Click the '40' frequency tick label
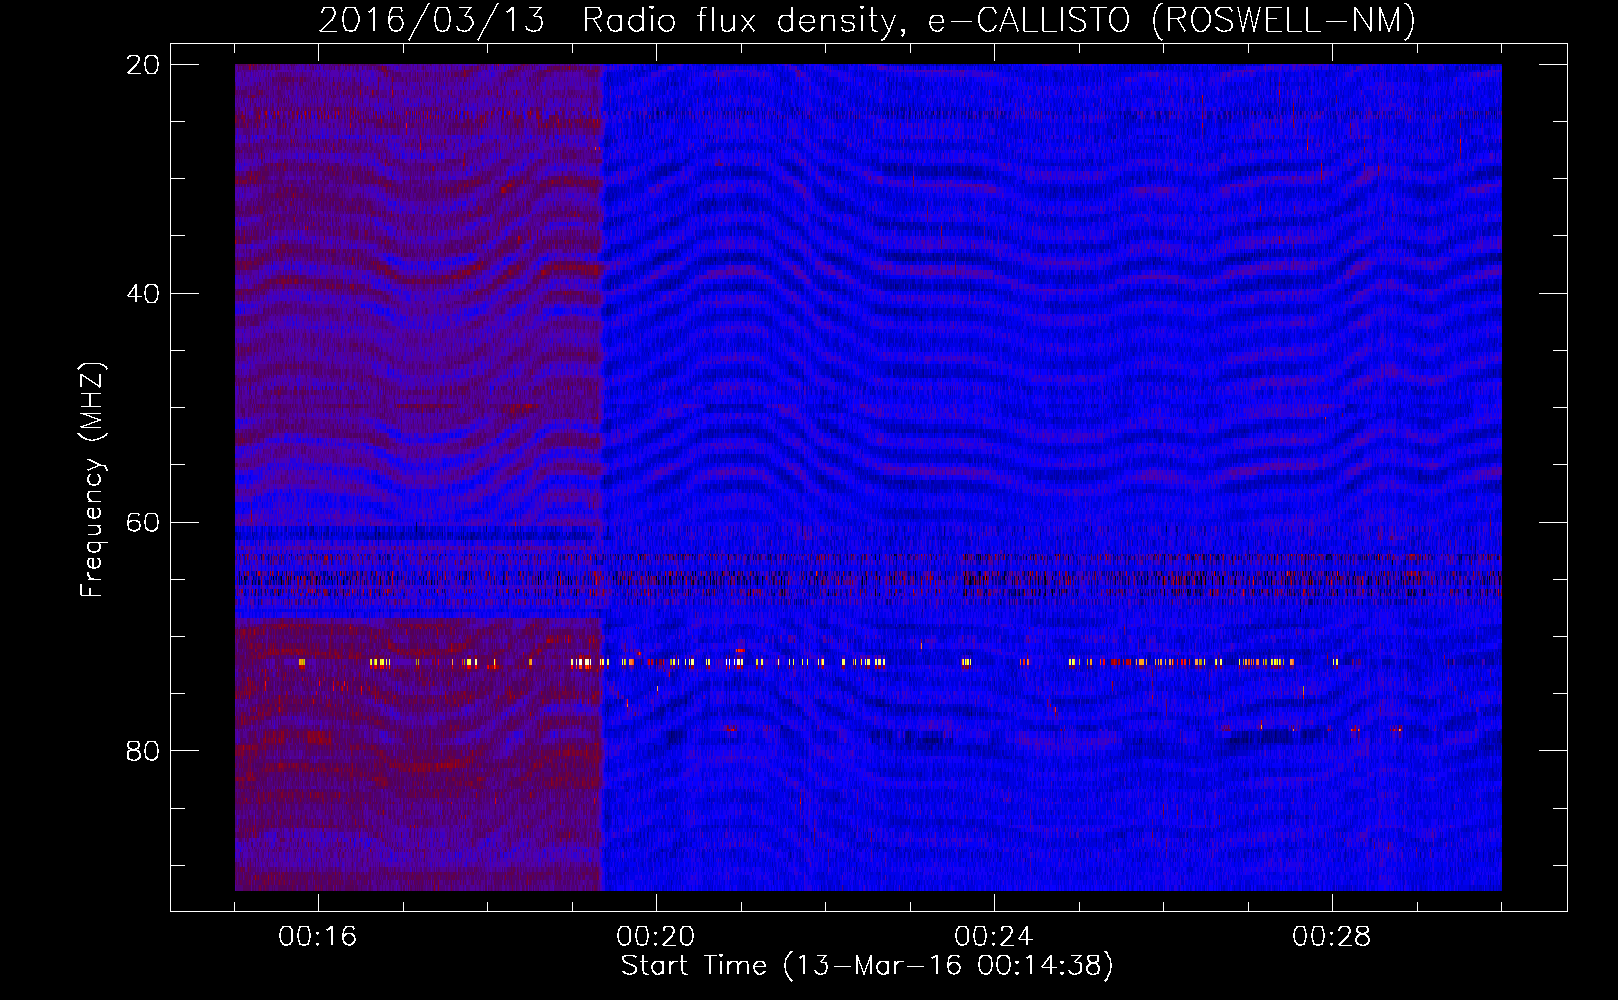 coord(143,294)
